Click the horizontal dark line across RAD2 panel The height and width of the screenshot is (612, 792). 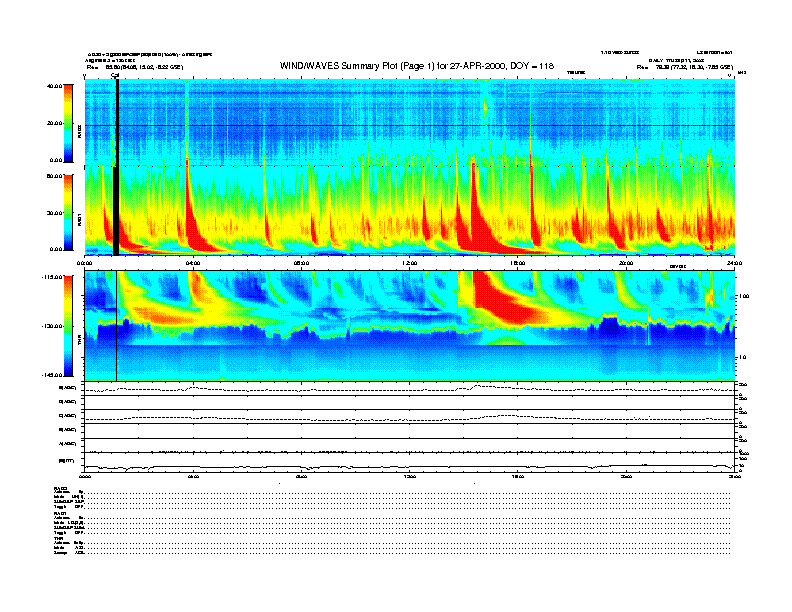pyautogui.click(x=410, y=125)
